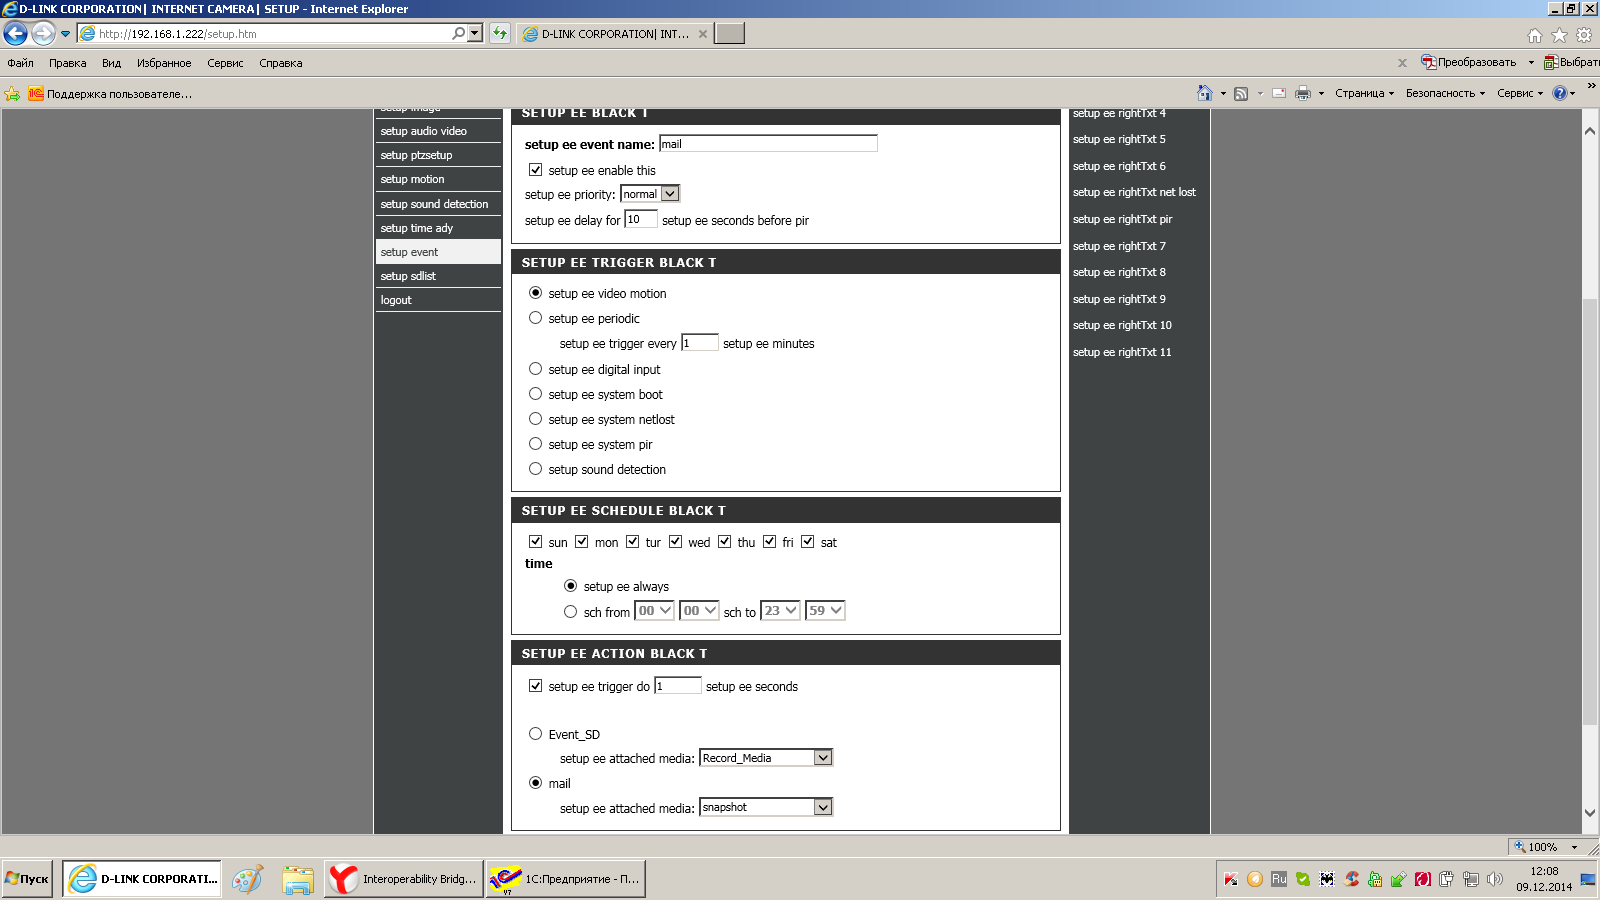The height and width of the screenshot is (900, 1600).
Task: Open the Home page icon
Action: 1535,35
